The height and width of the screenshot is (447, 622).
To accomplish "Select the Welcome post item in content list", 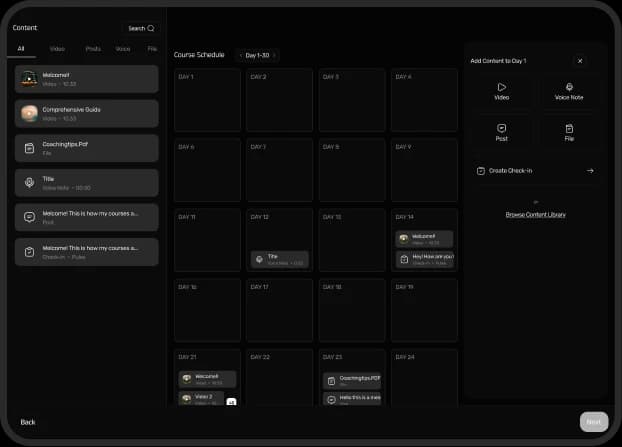I will click(x=86, y=217).
